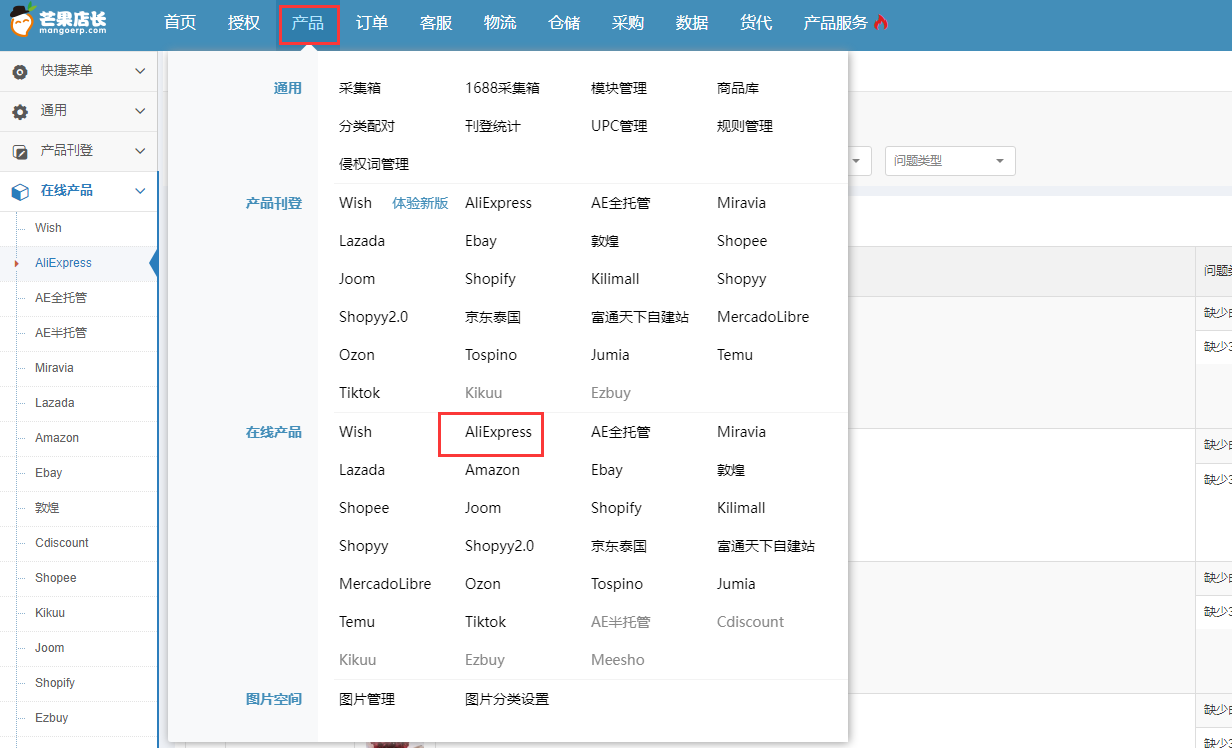Screen dimensions: 1232x748
Task: Open the 物流 top menu
Action: tap(500, 23)
